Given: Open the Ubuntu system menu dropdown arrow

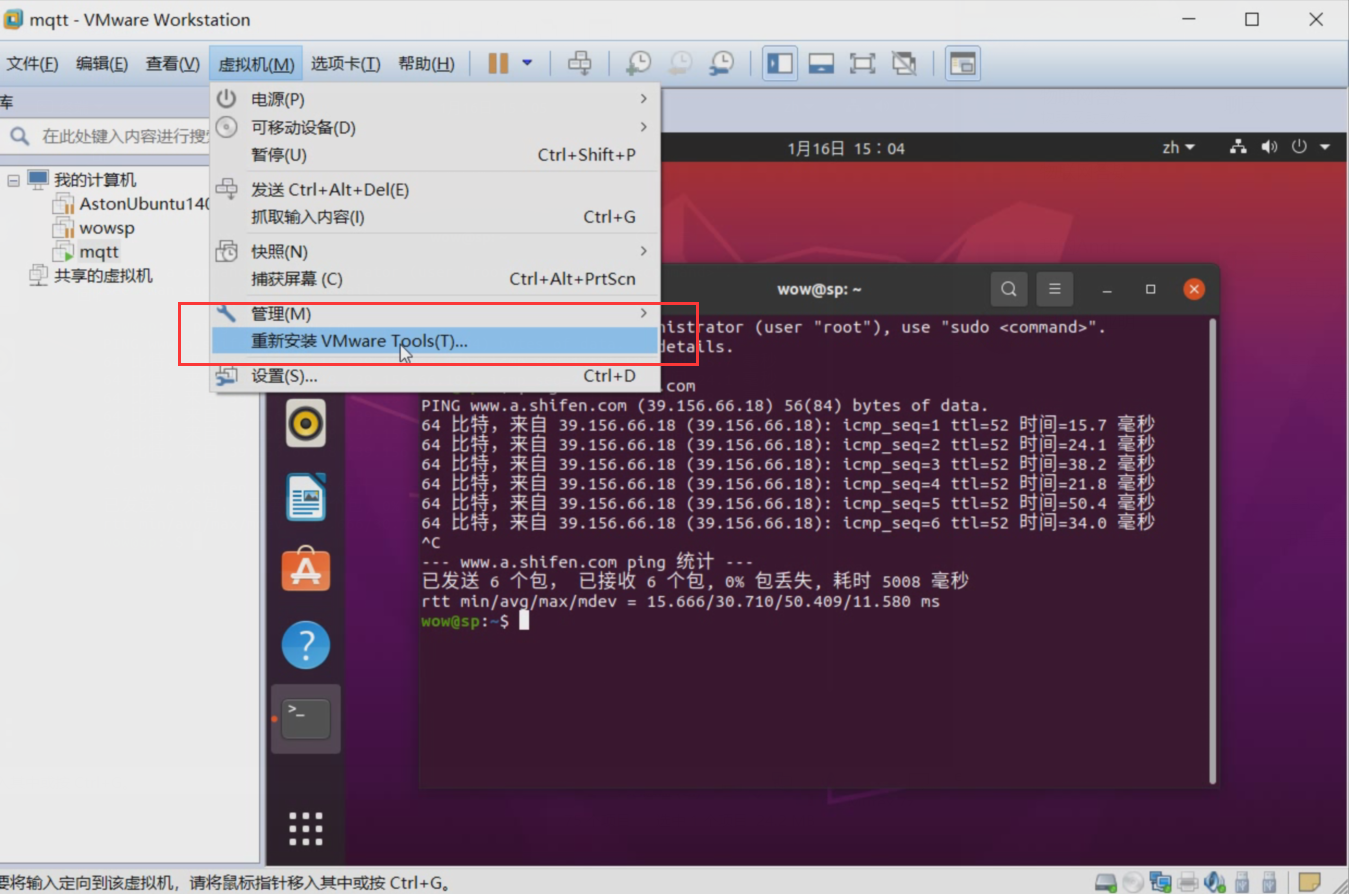Looking at the screenshot, I should click(x=1325, y=147).
